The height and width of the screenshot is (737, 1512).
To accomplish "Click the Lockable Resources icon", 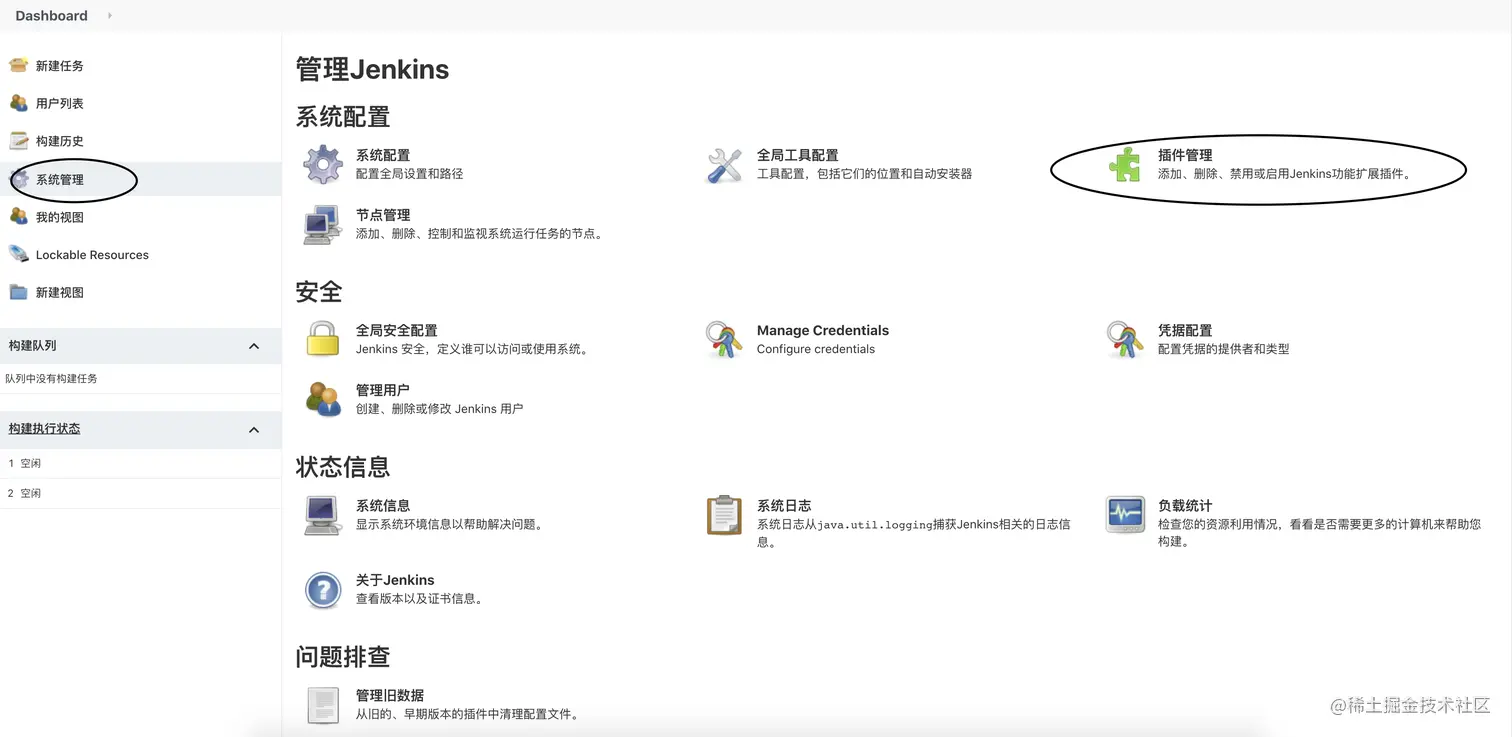I will (18, 255).
